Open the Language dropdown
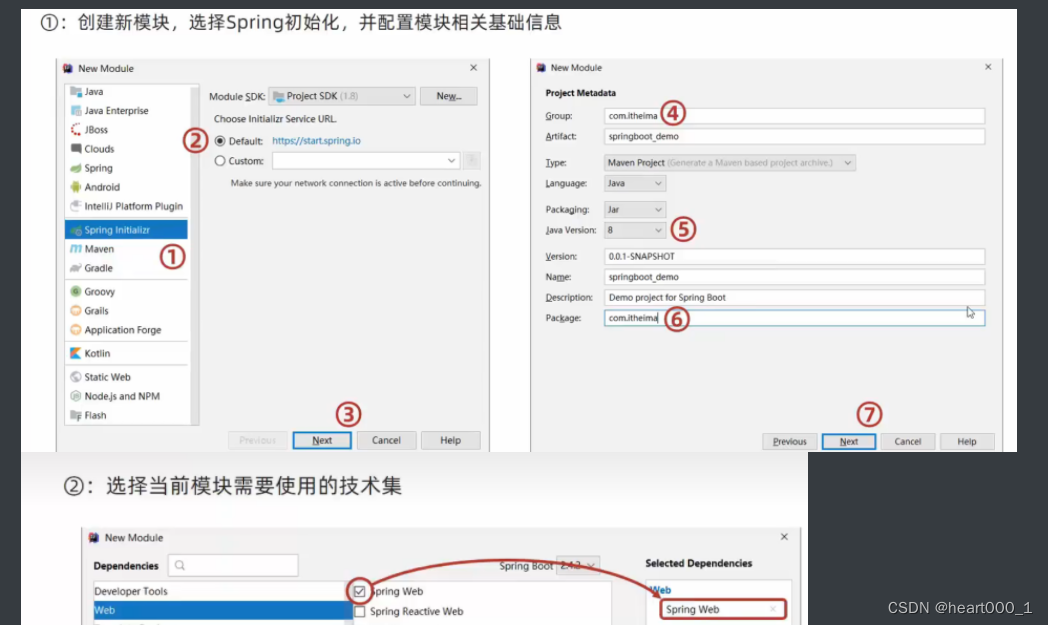Screen dimensions: 1048x625 [x=635, y=183]
